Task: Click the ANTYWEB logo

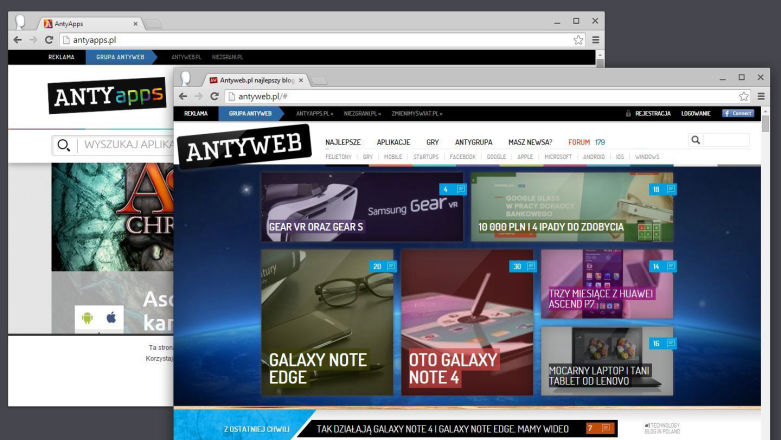Action: (x=244, y=146)
